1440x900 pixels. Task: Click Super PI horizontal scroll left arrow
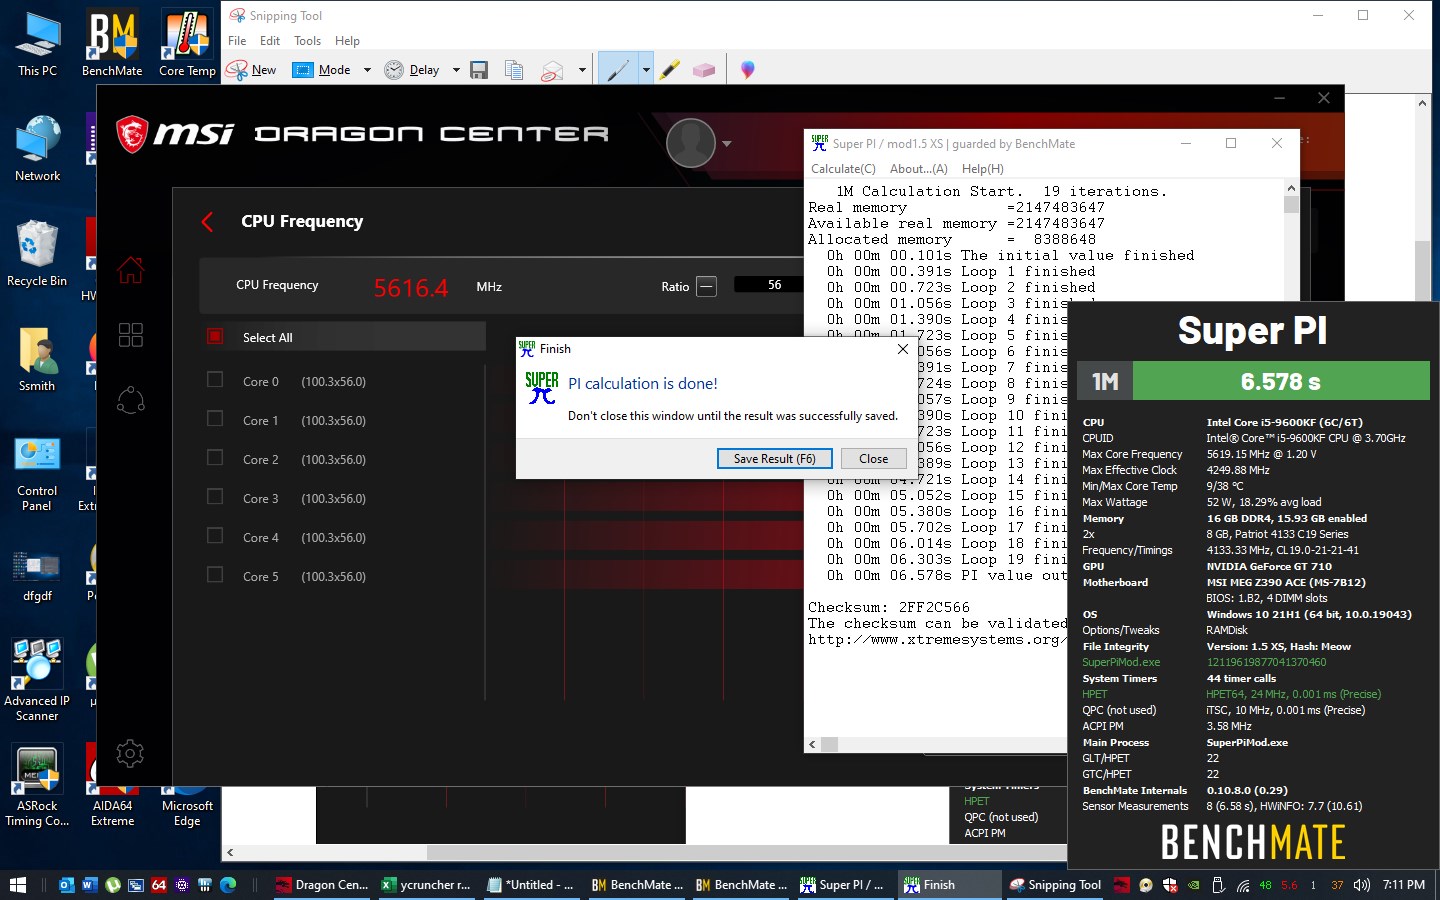point(812,744)
